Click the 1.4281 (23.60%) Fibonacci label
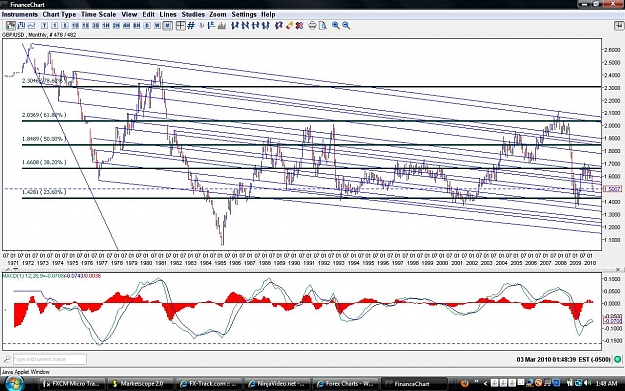Viewport: 625px width, 391px height. click(x=44, y=192)
